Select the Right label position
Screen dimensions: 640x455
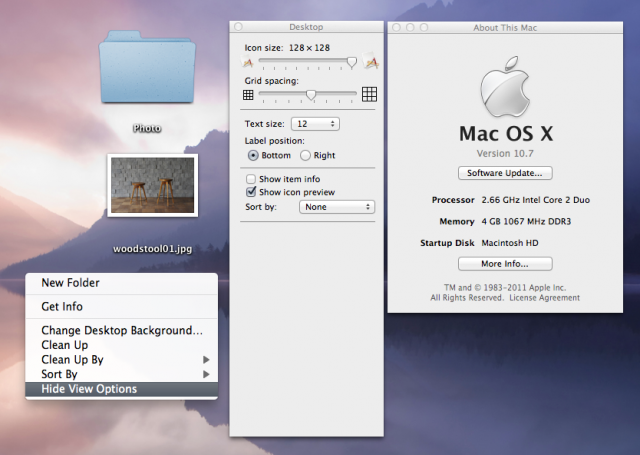[x=305, y=155]
